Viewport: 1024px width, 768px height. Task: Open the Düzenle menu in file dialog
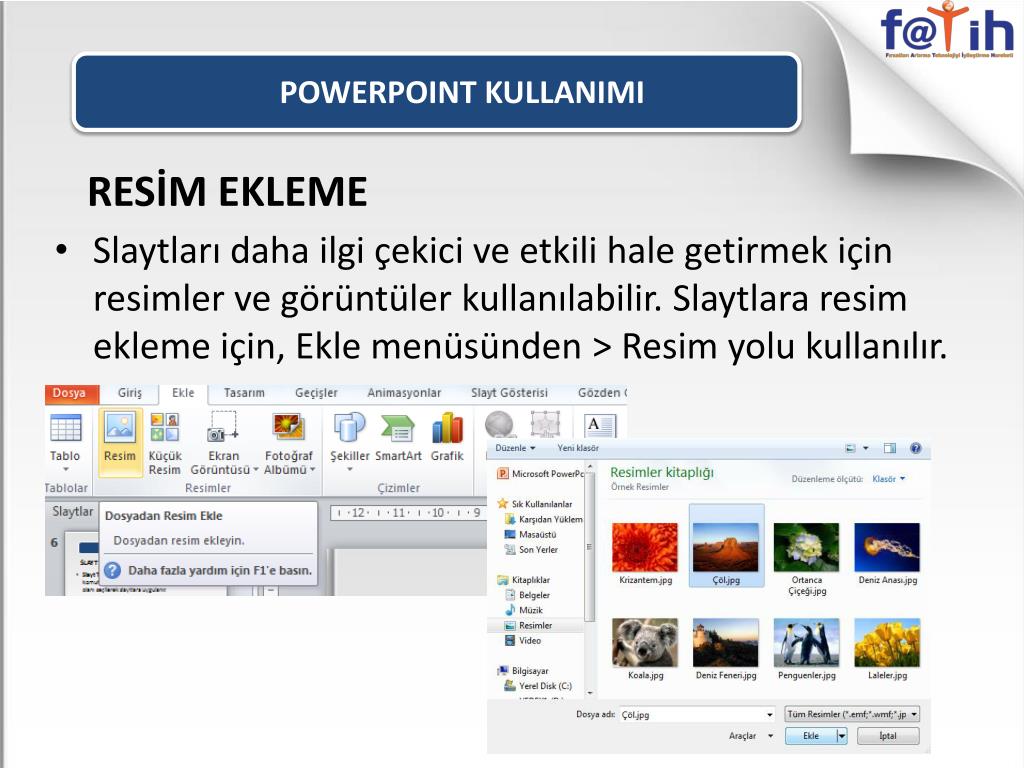515,448
